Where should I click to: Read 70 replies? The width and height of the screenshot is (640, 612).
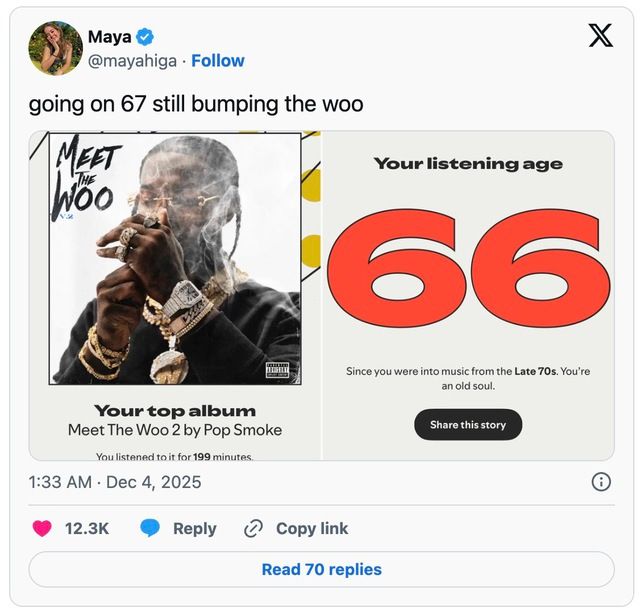321,569
